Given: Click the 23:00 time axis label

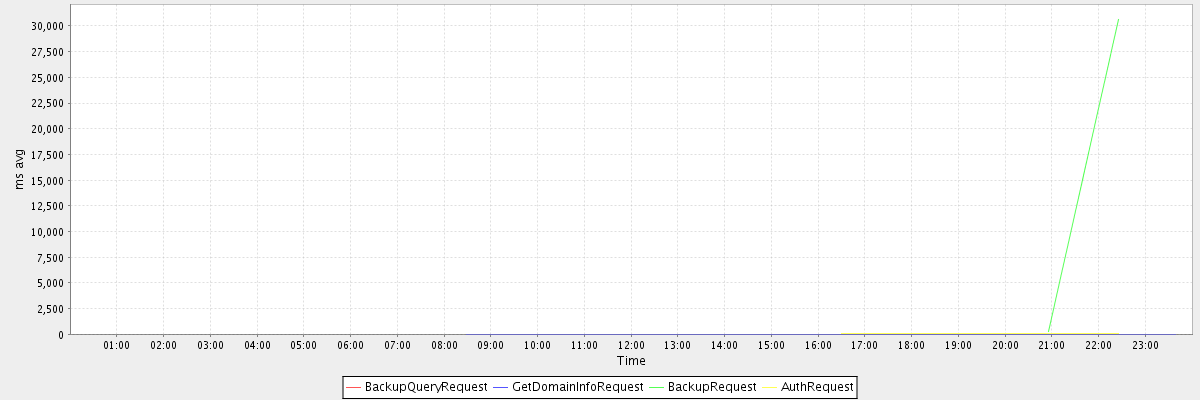Looking at the screenshot, I should coord(1145,345).
